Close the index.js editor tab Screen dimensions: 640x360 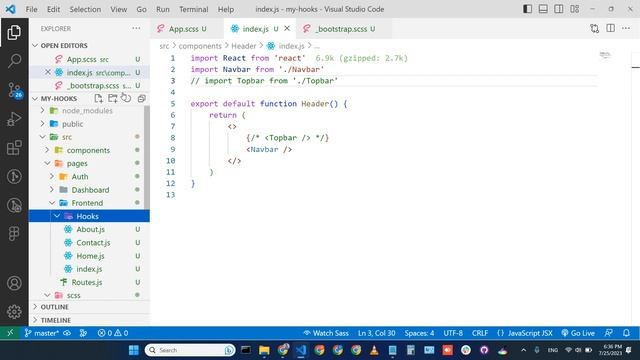pyautogui.click(x=287, y=29)
